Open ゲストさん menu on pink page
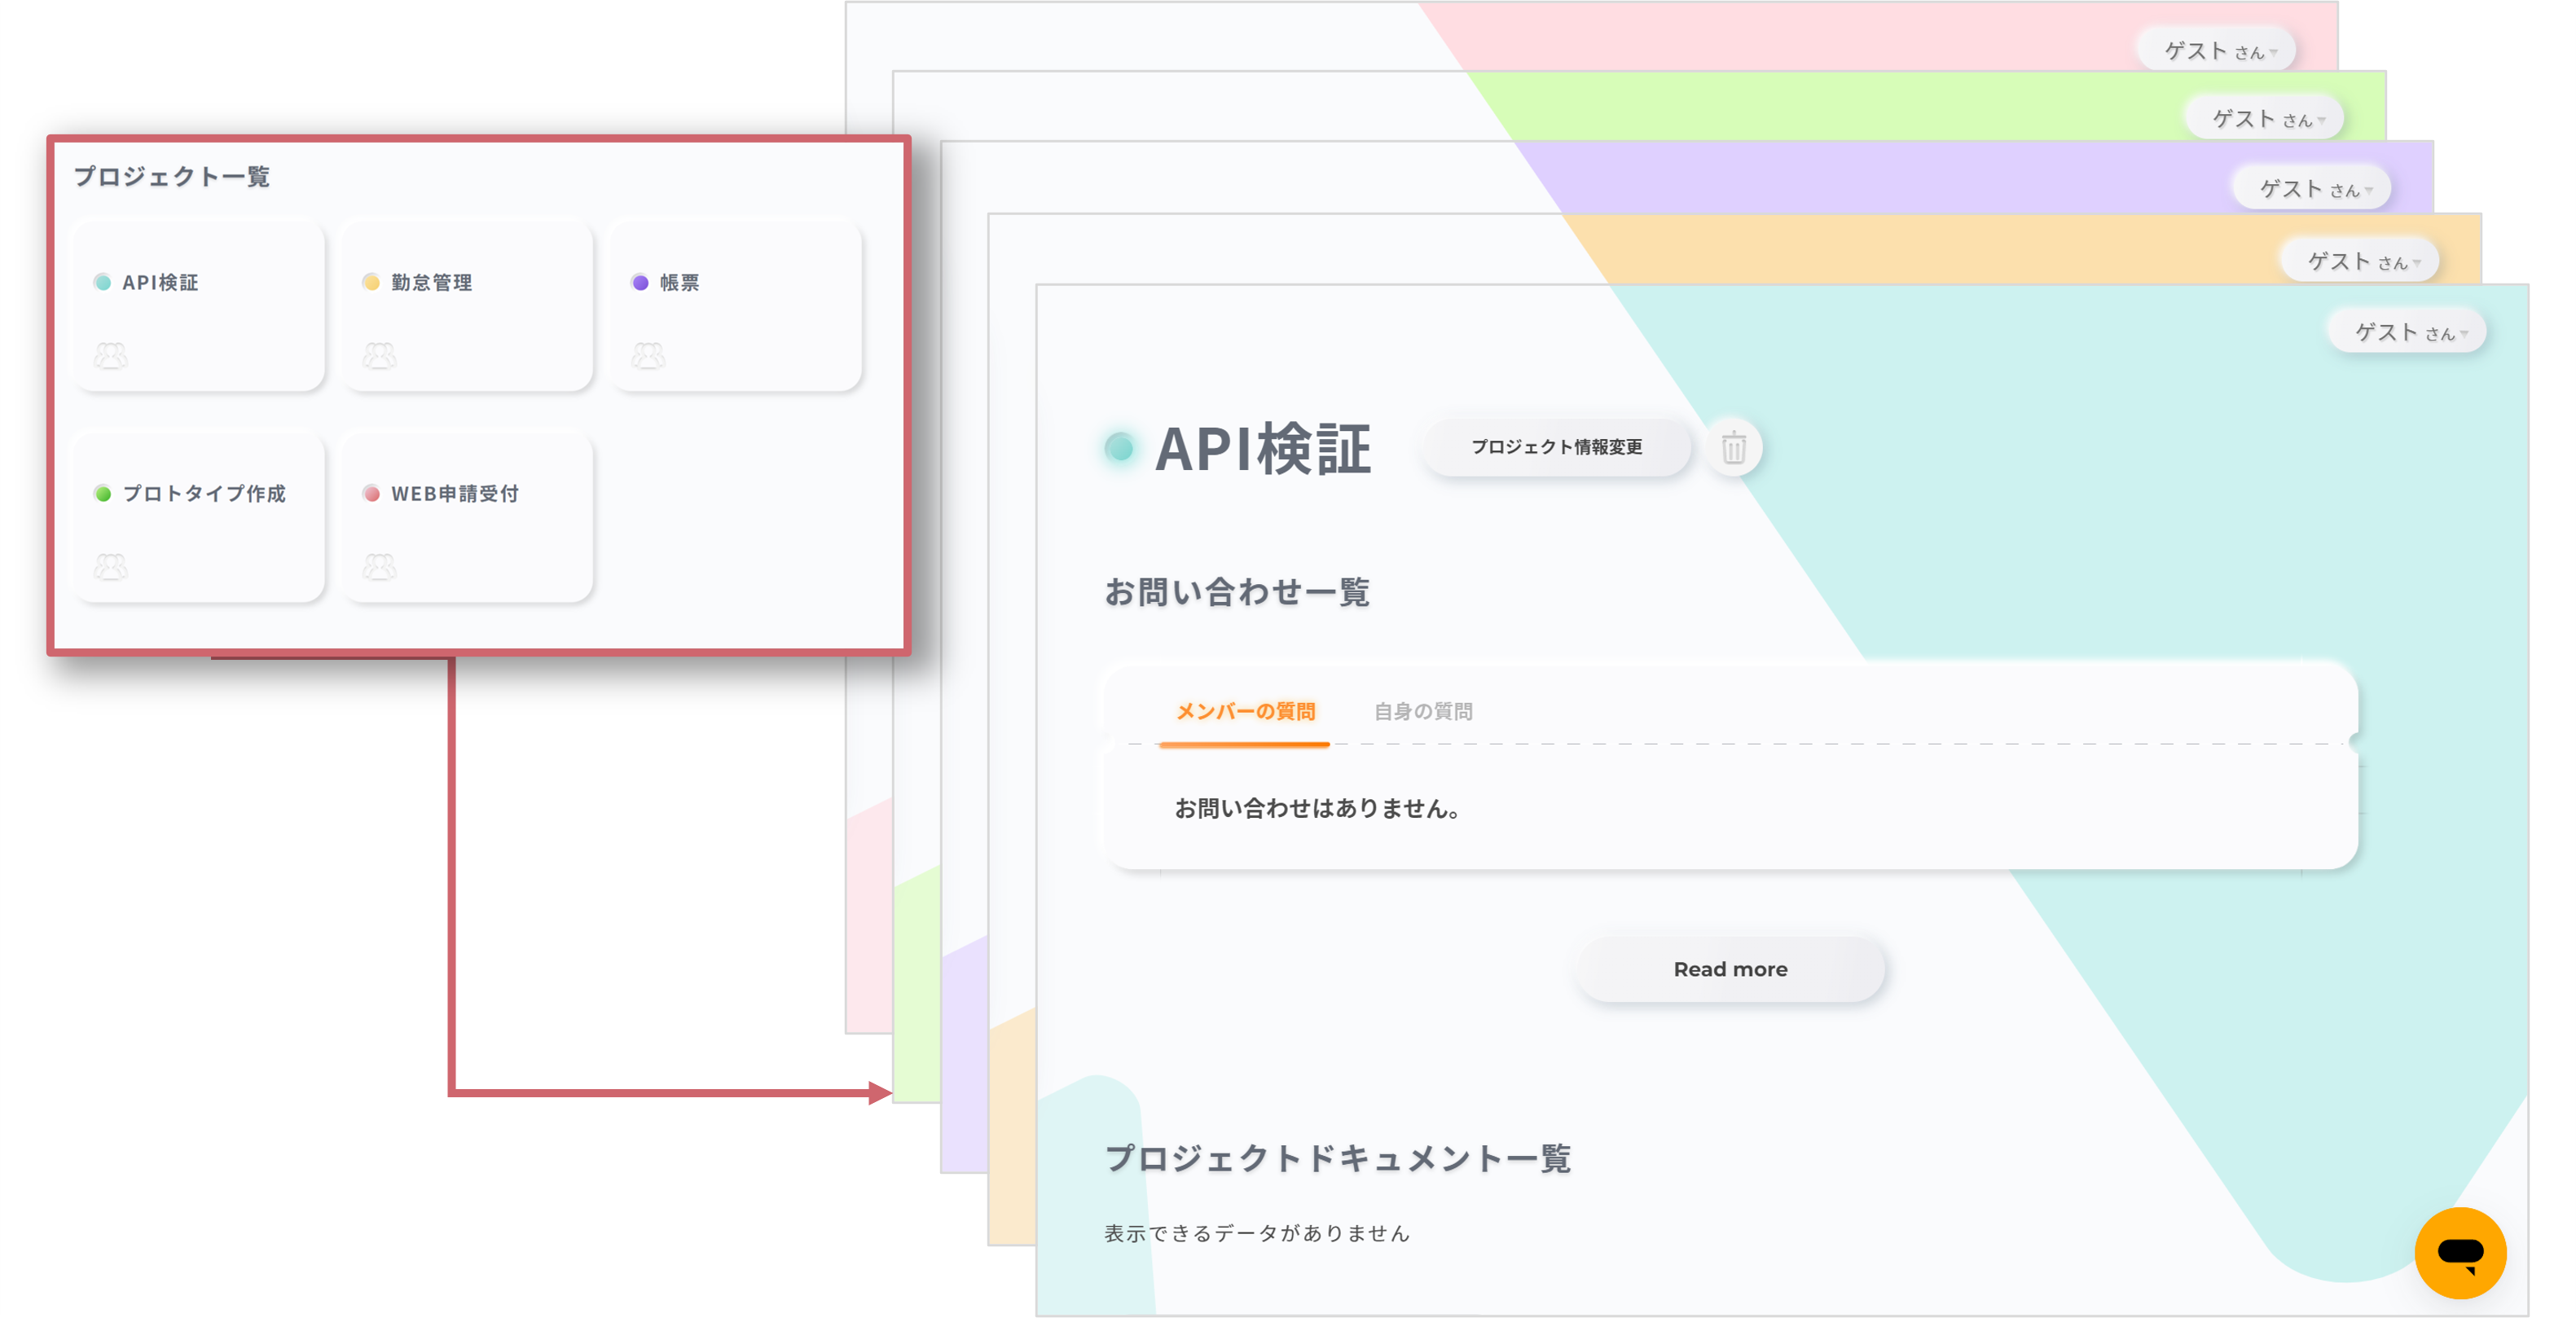The height and width of the screenshot is (1318, 2576). pyautogui.click(x=2218, y=50)
